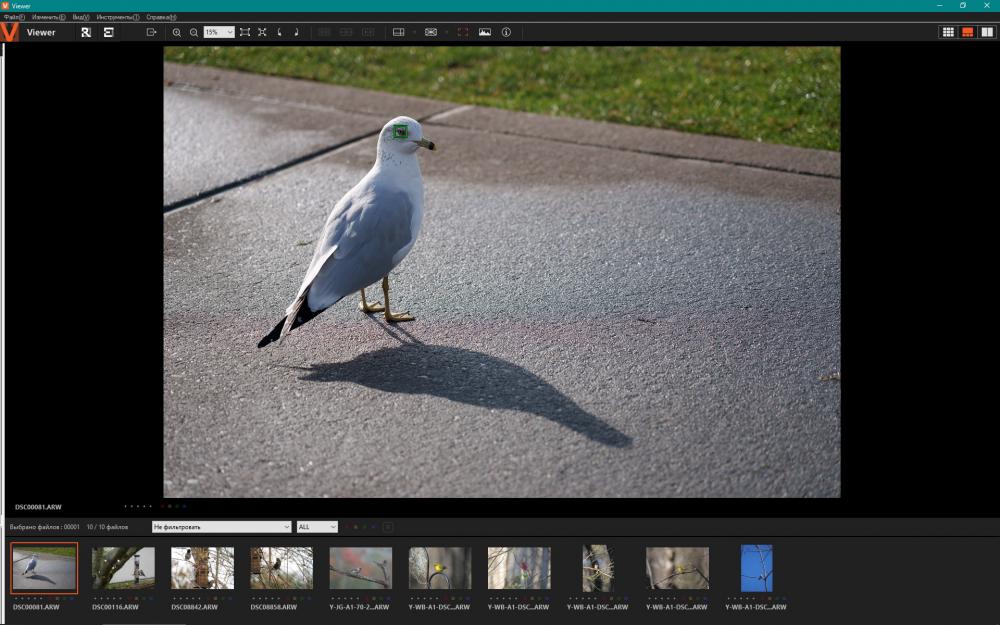Open the Файл menu
This screenshot has height=625, width=1000.
13,17
